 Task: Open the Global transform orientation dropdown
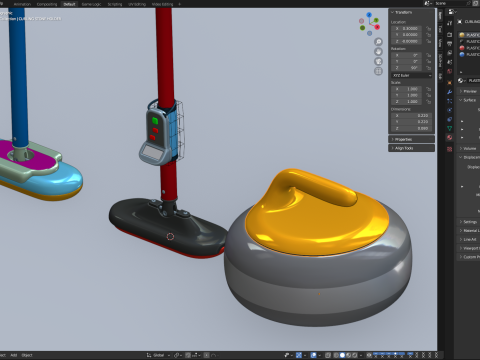[x=158, y=355]
